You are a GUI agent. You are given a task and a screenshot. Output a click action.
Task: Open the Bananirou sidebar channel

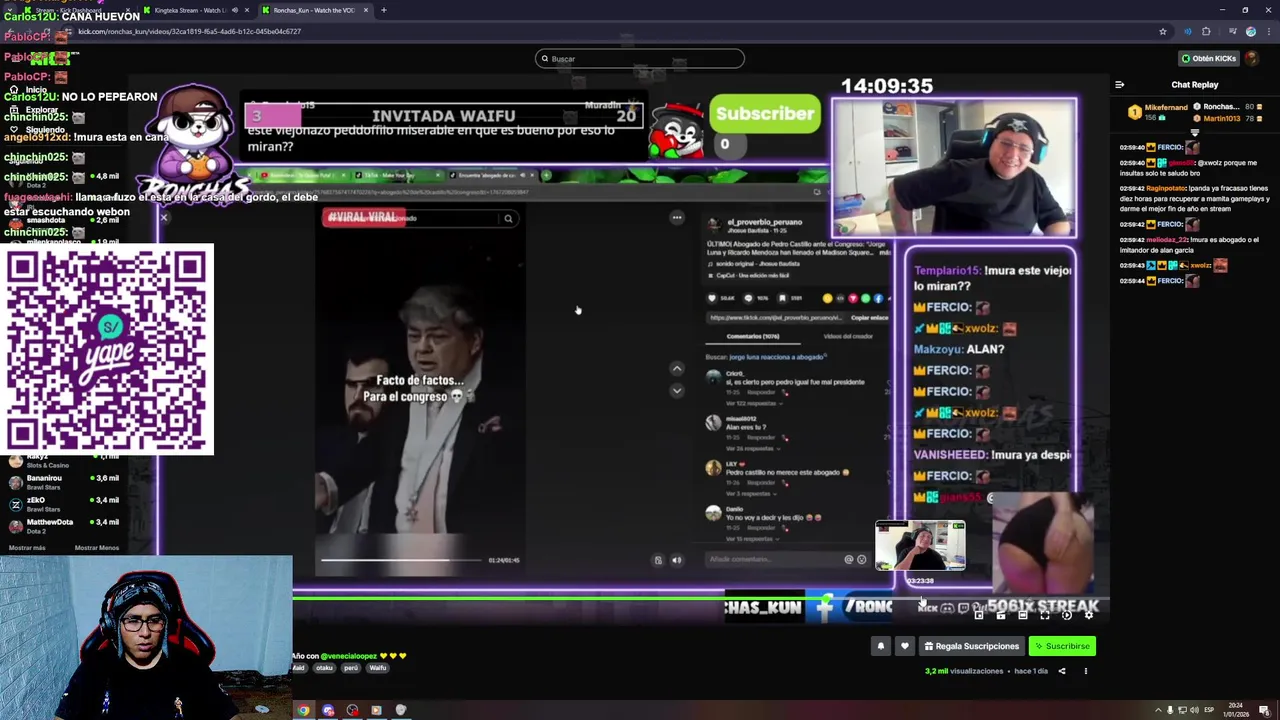(x=65, y=482)
